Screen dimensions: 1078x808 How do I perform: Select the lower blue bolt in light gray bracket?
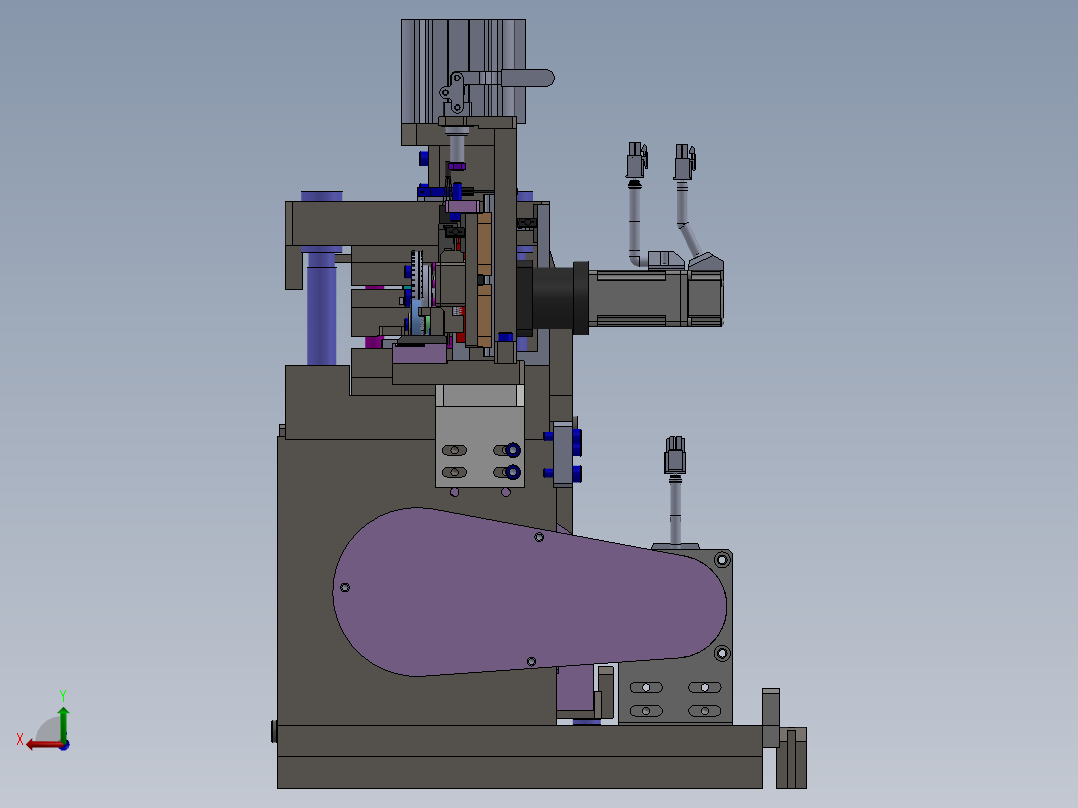point(513,472)
